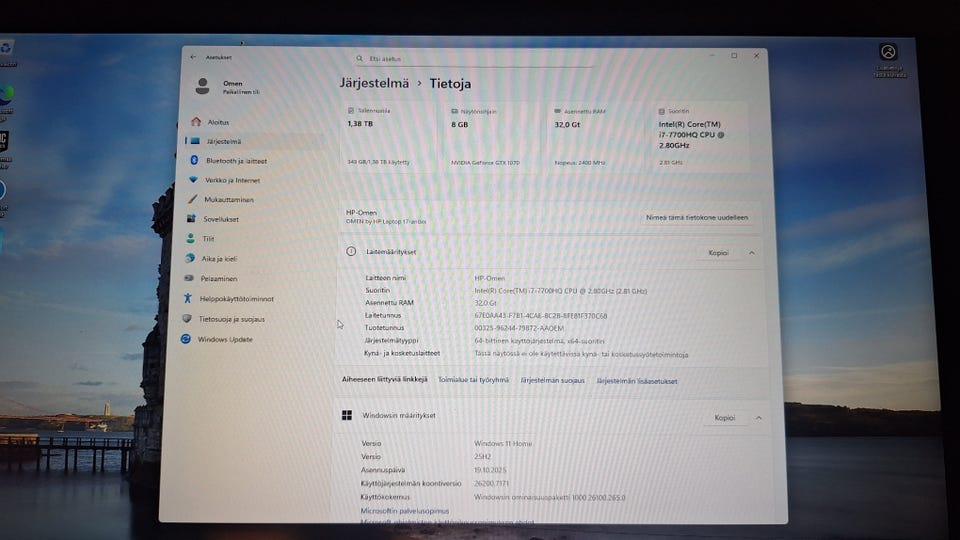This screenshot has height=540, width=960.
Task: Click the 25H2 version value
Action: tap(482, 457)
